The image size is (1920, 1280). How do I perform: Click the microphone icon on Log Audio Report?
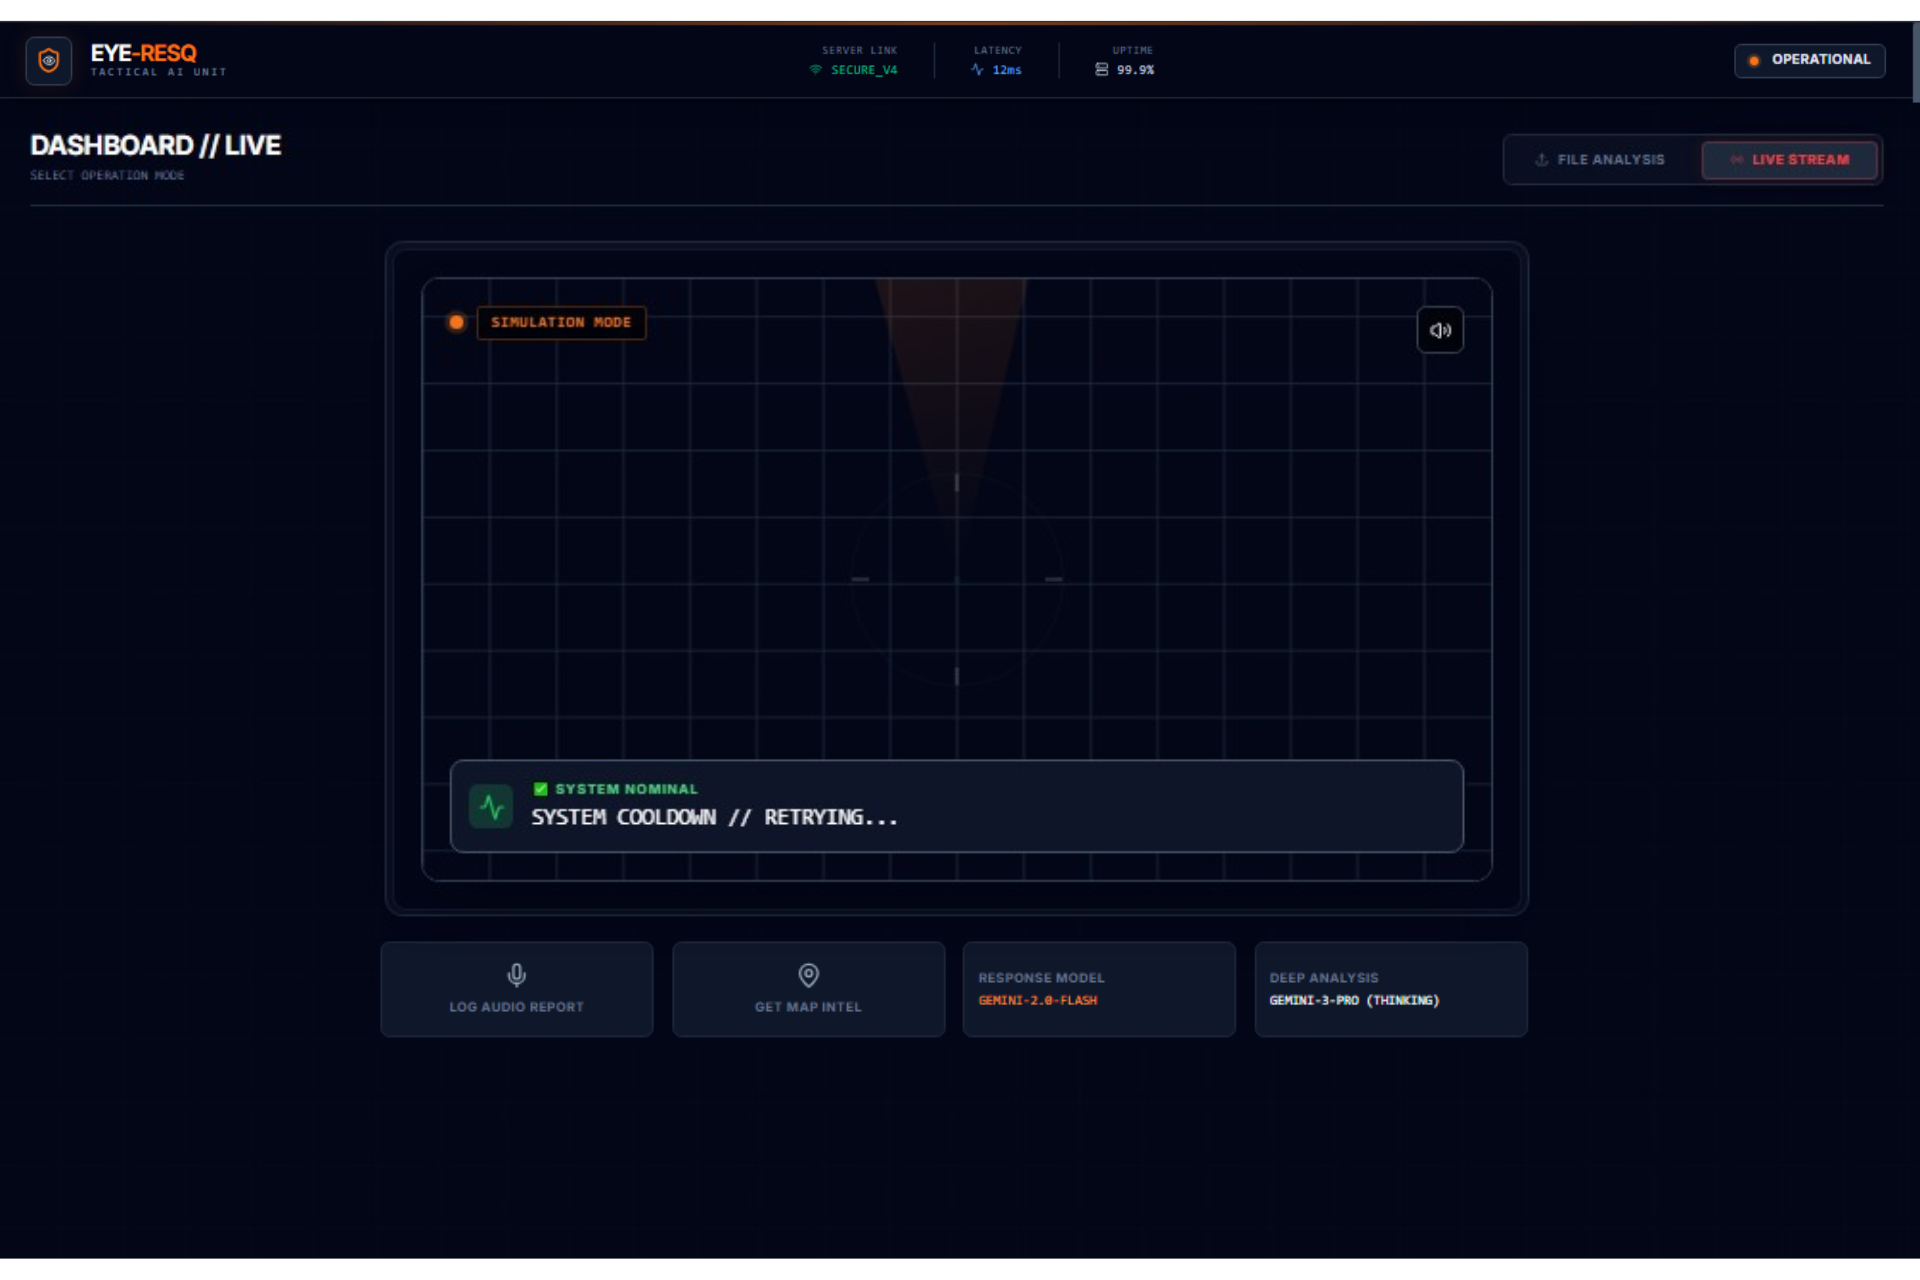coord(516,974)
